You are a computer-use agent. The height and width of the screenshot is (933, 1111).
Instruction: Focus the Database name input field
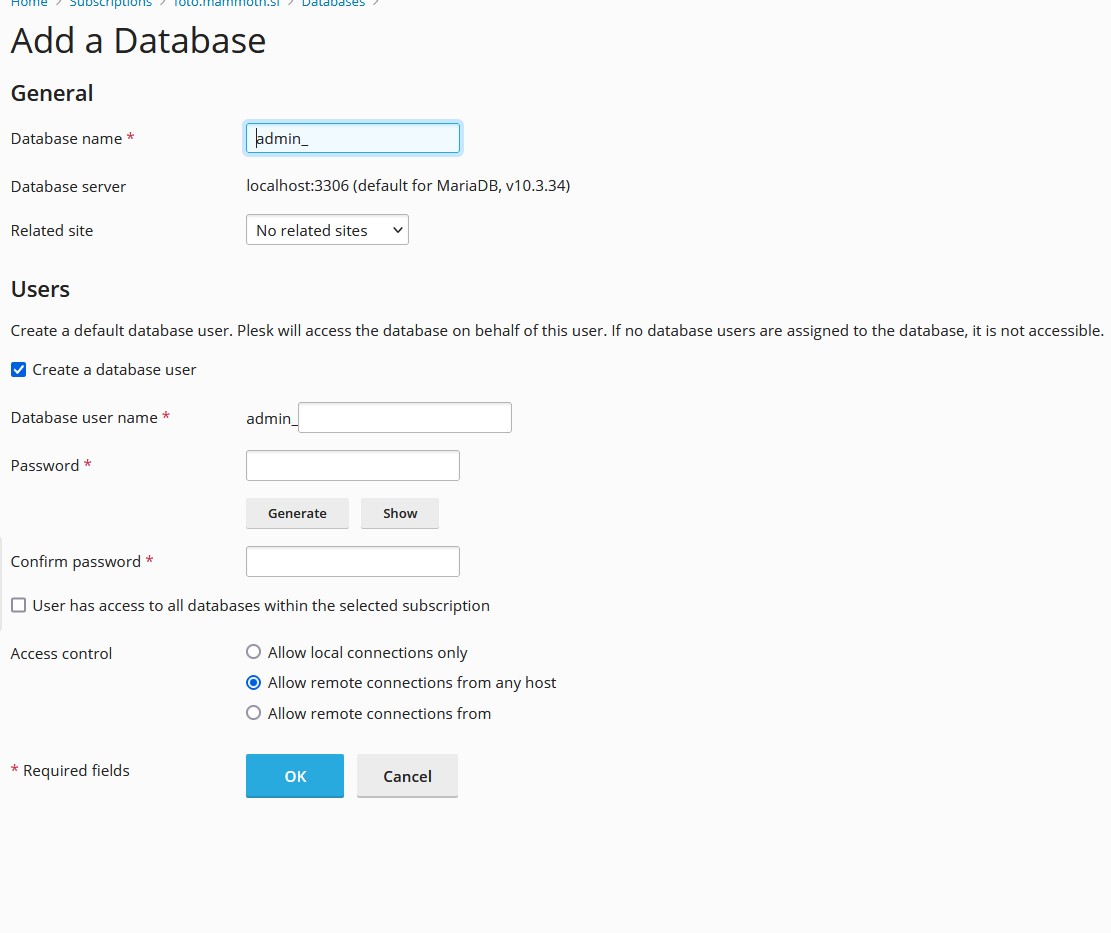pyautogui.click(x=353, y=138)
